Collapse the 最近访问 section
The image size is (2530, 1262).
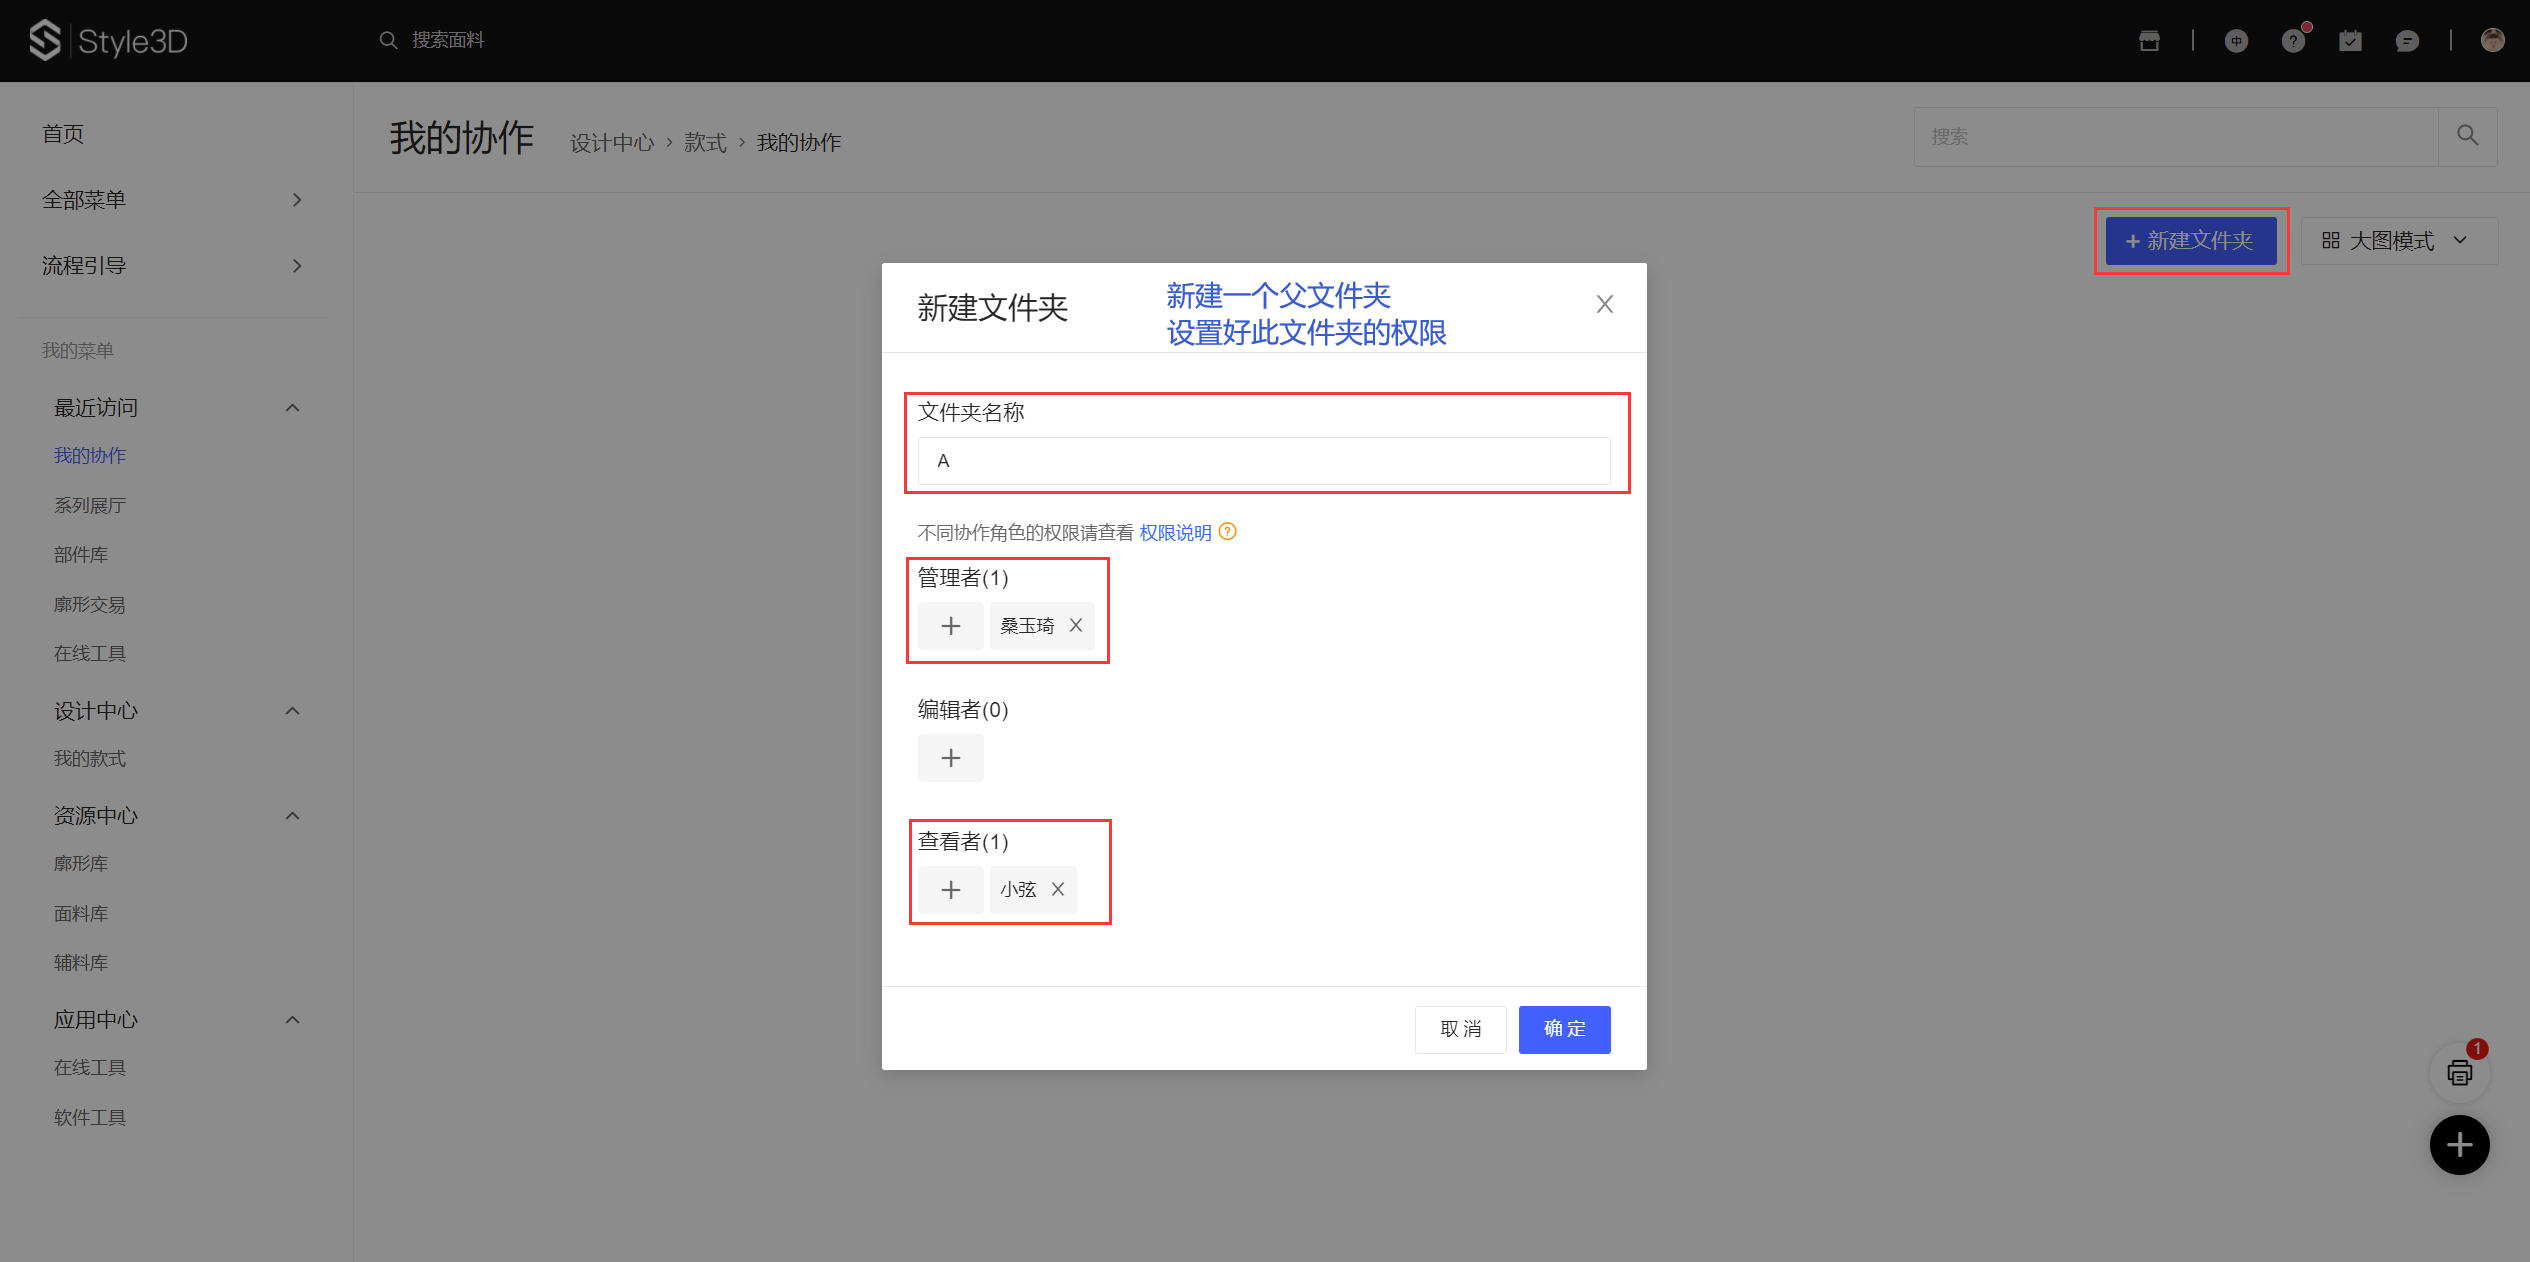pos(292,408)
